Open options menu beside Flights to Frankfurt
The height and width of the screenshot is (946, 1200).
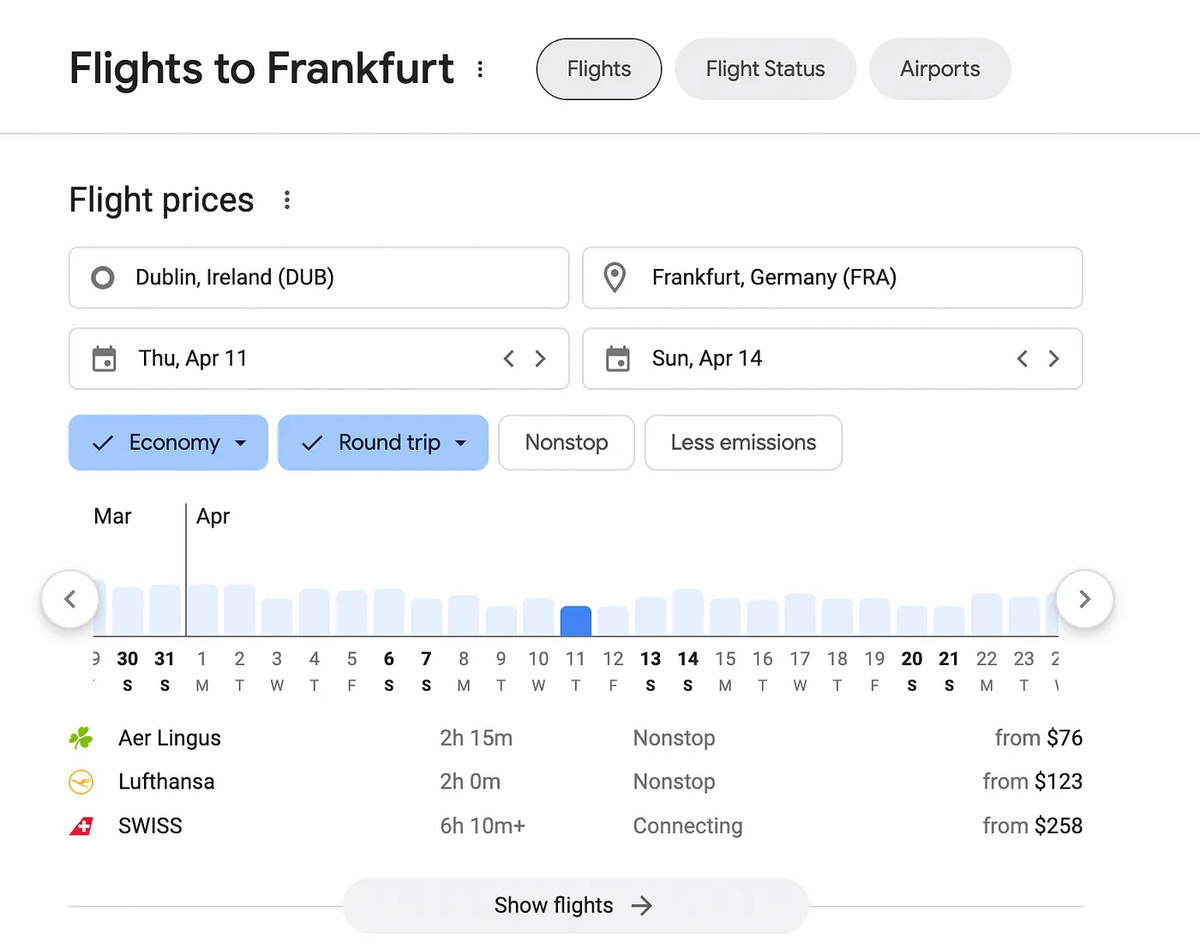pyautogui.click(x=481, y=69)
